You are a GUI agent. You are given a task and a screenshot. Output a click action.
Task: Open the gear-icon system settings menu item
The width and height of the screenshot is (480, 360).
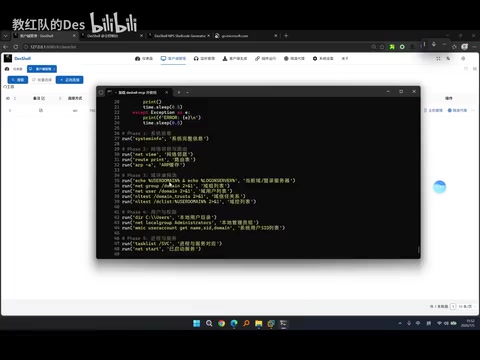323,58
